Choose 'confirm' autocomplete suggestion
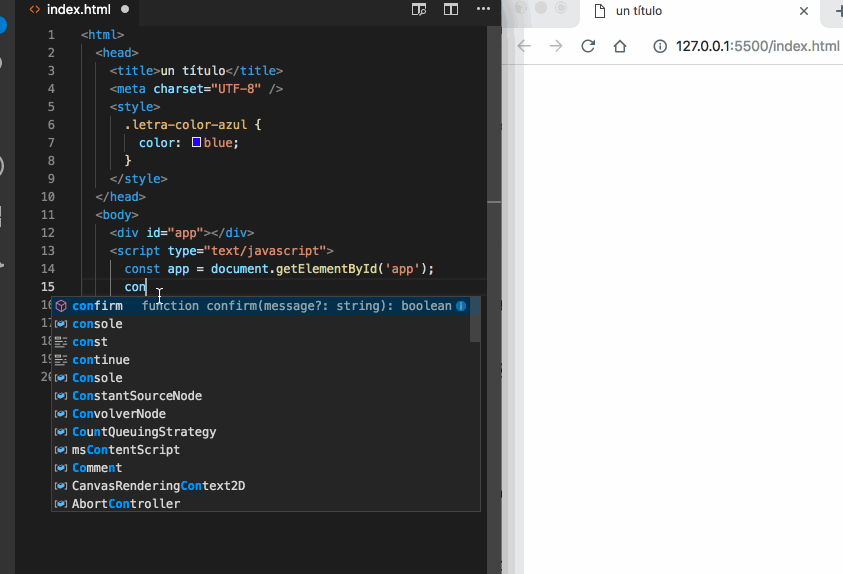The height and width of the screenshot is (574, 843). point(260,306)
